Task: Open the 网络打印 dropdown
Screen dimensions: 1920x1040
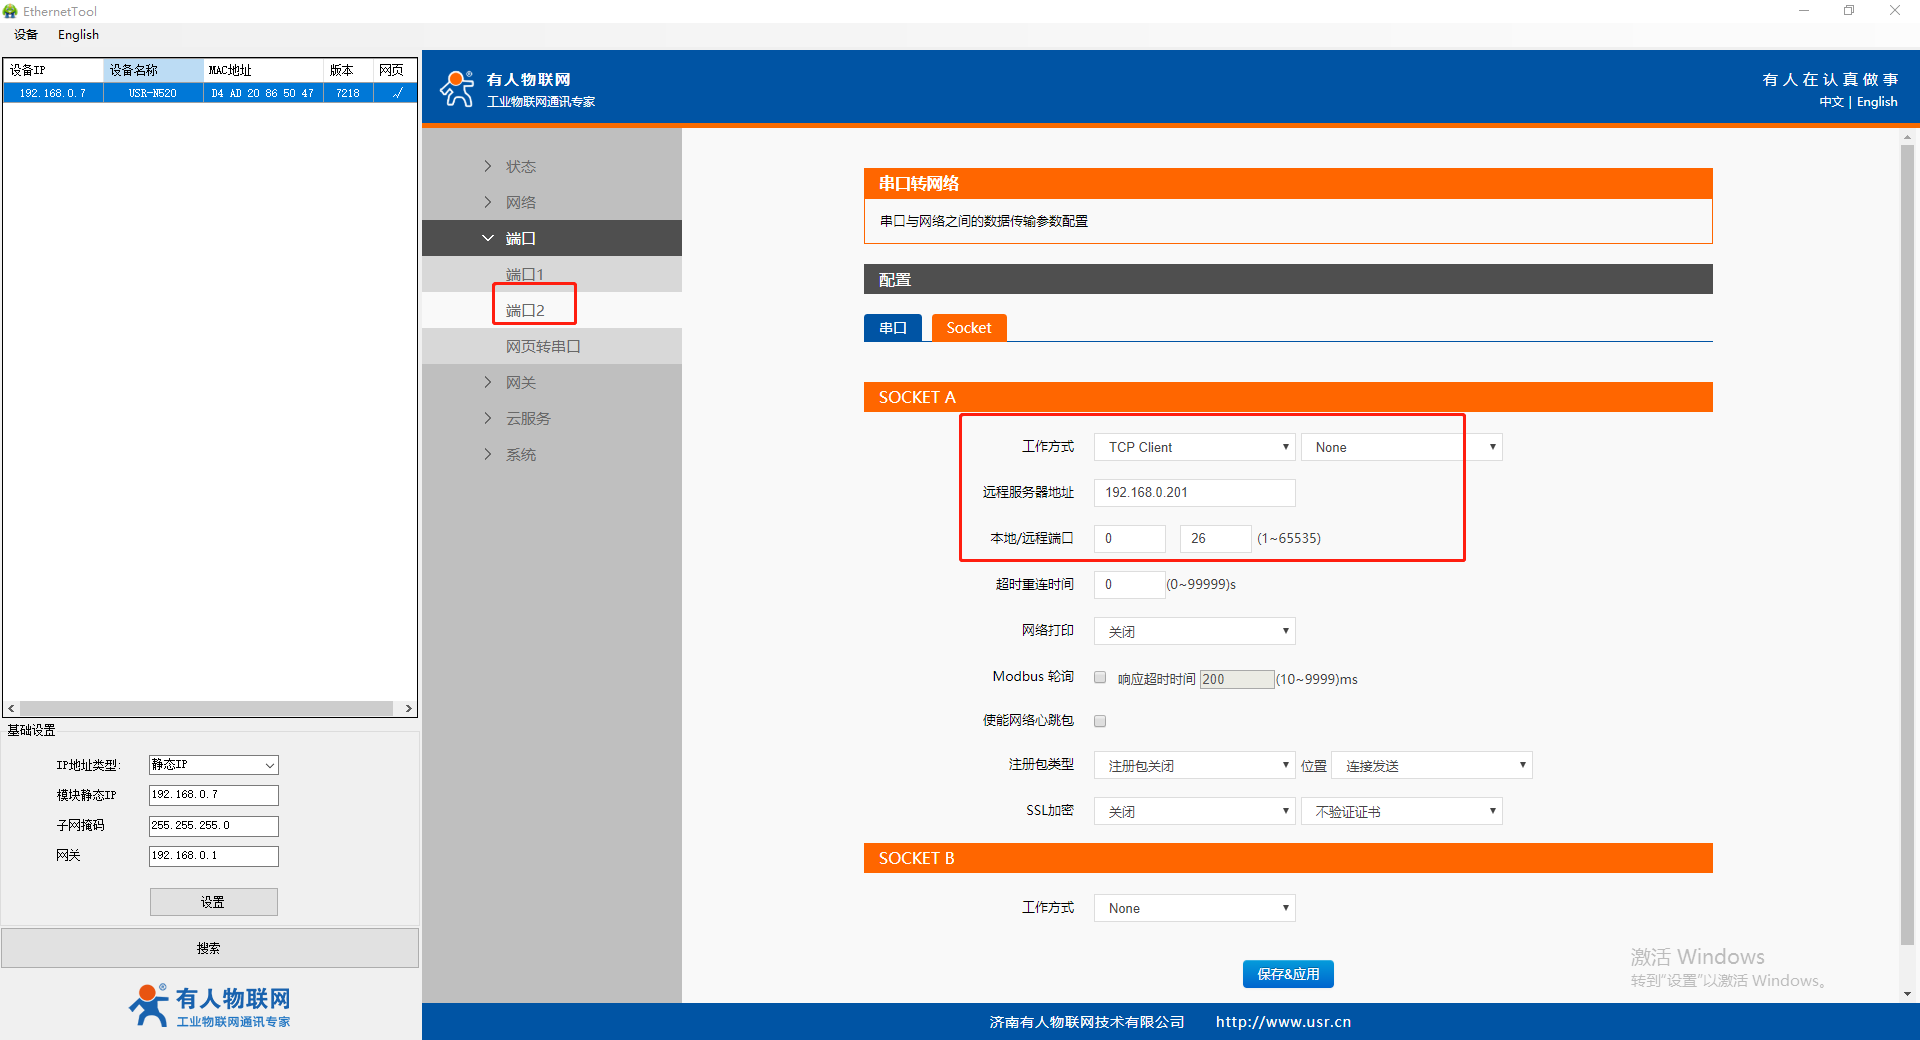Action: [1194, 631]
